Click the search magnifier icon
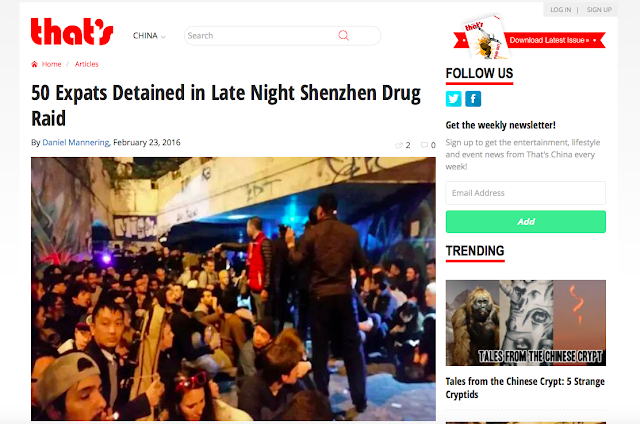Viewport: 640px width, 424px height. [344, 36]
